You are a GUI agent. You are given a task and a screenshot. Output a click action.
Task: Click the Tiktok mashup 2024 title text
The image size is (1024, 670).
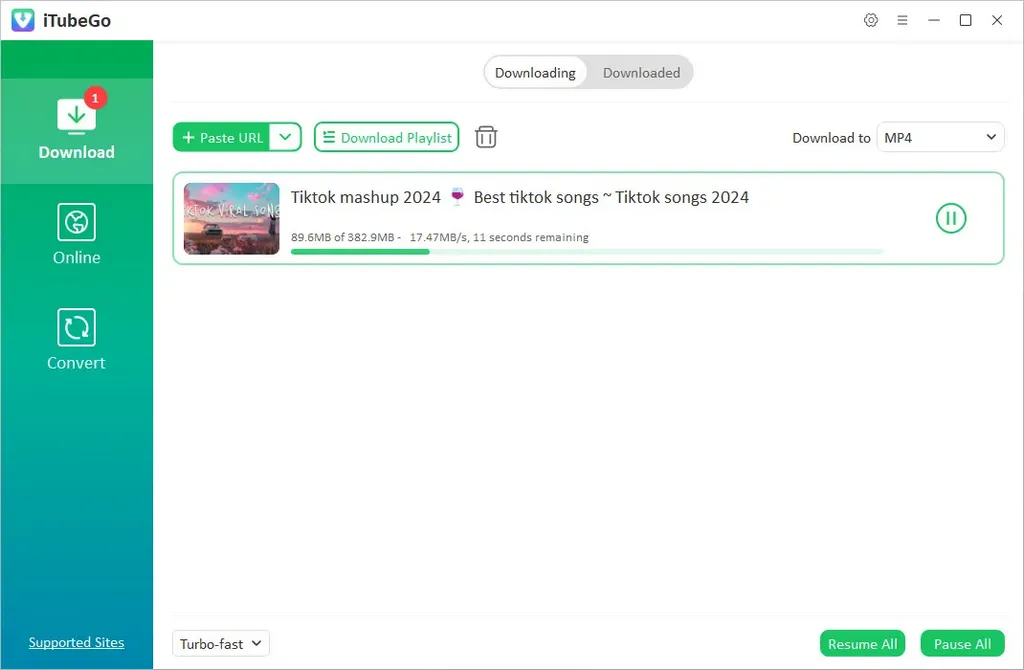pos(520,197)
